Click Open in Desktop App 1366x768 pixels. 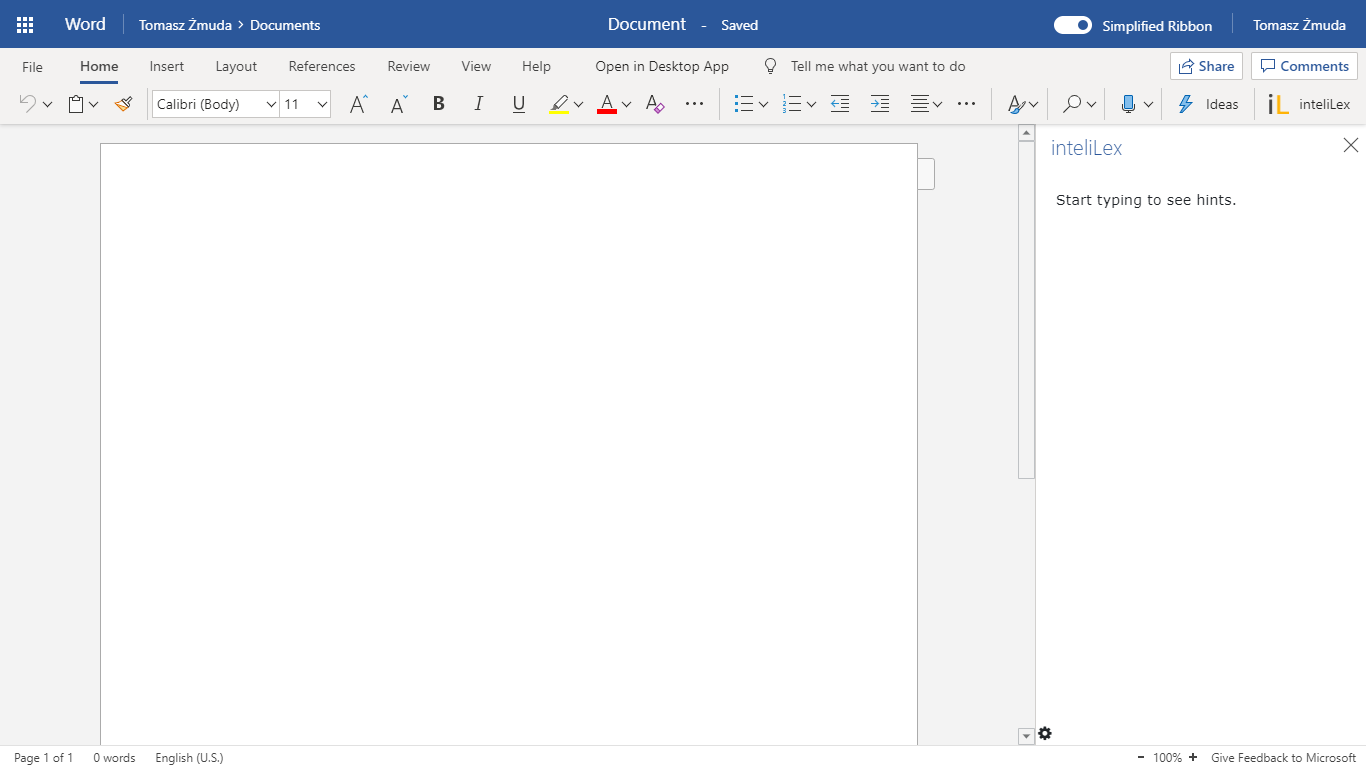[x=662, y=66]
